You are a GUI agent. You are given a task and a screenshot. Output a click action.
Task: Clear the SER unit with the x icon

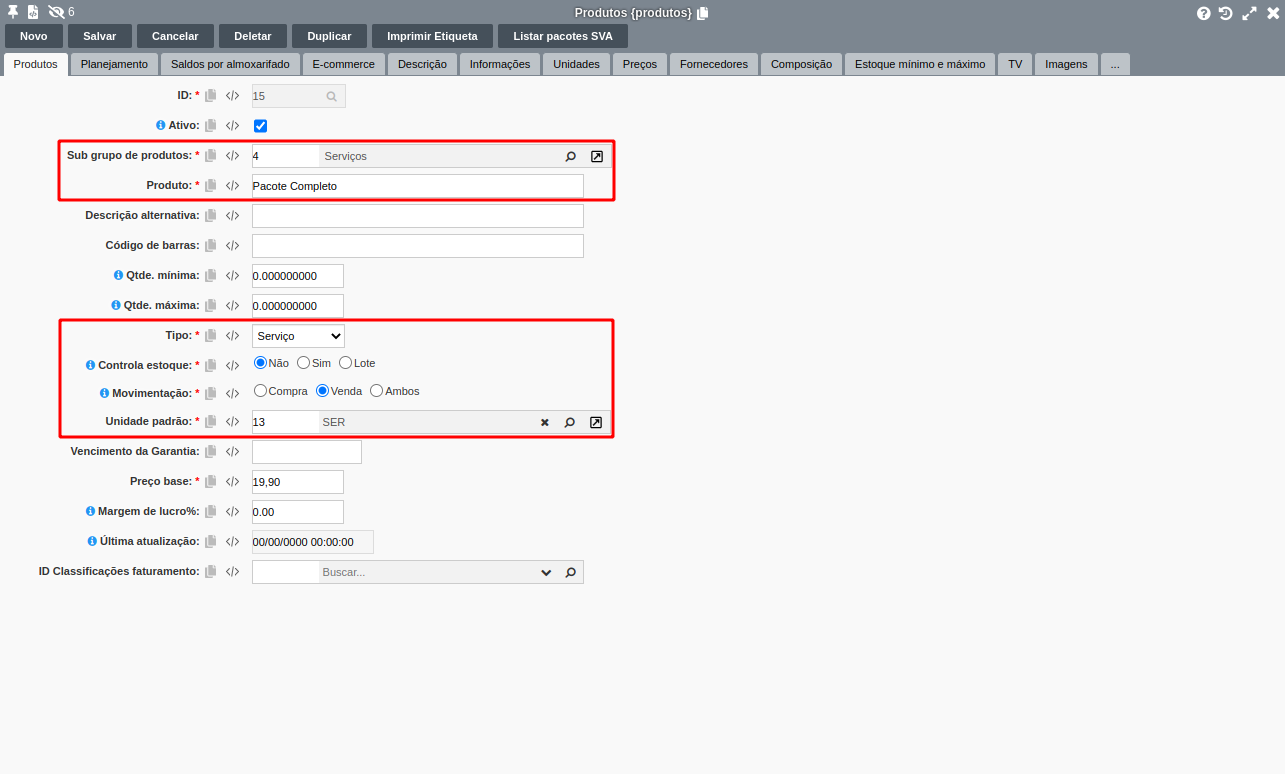[x=545, y=422]
